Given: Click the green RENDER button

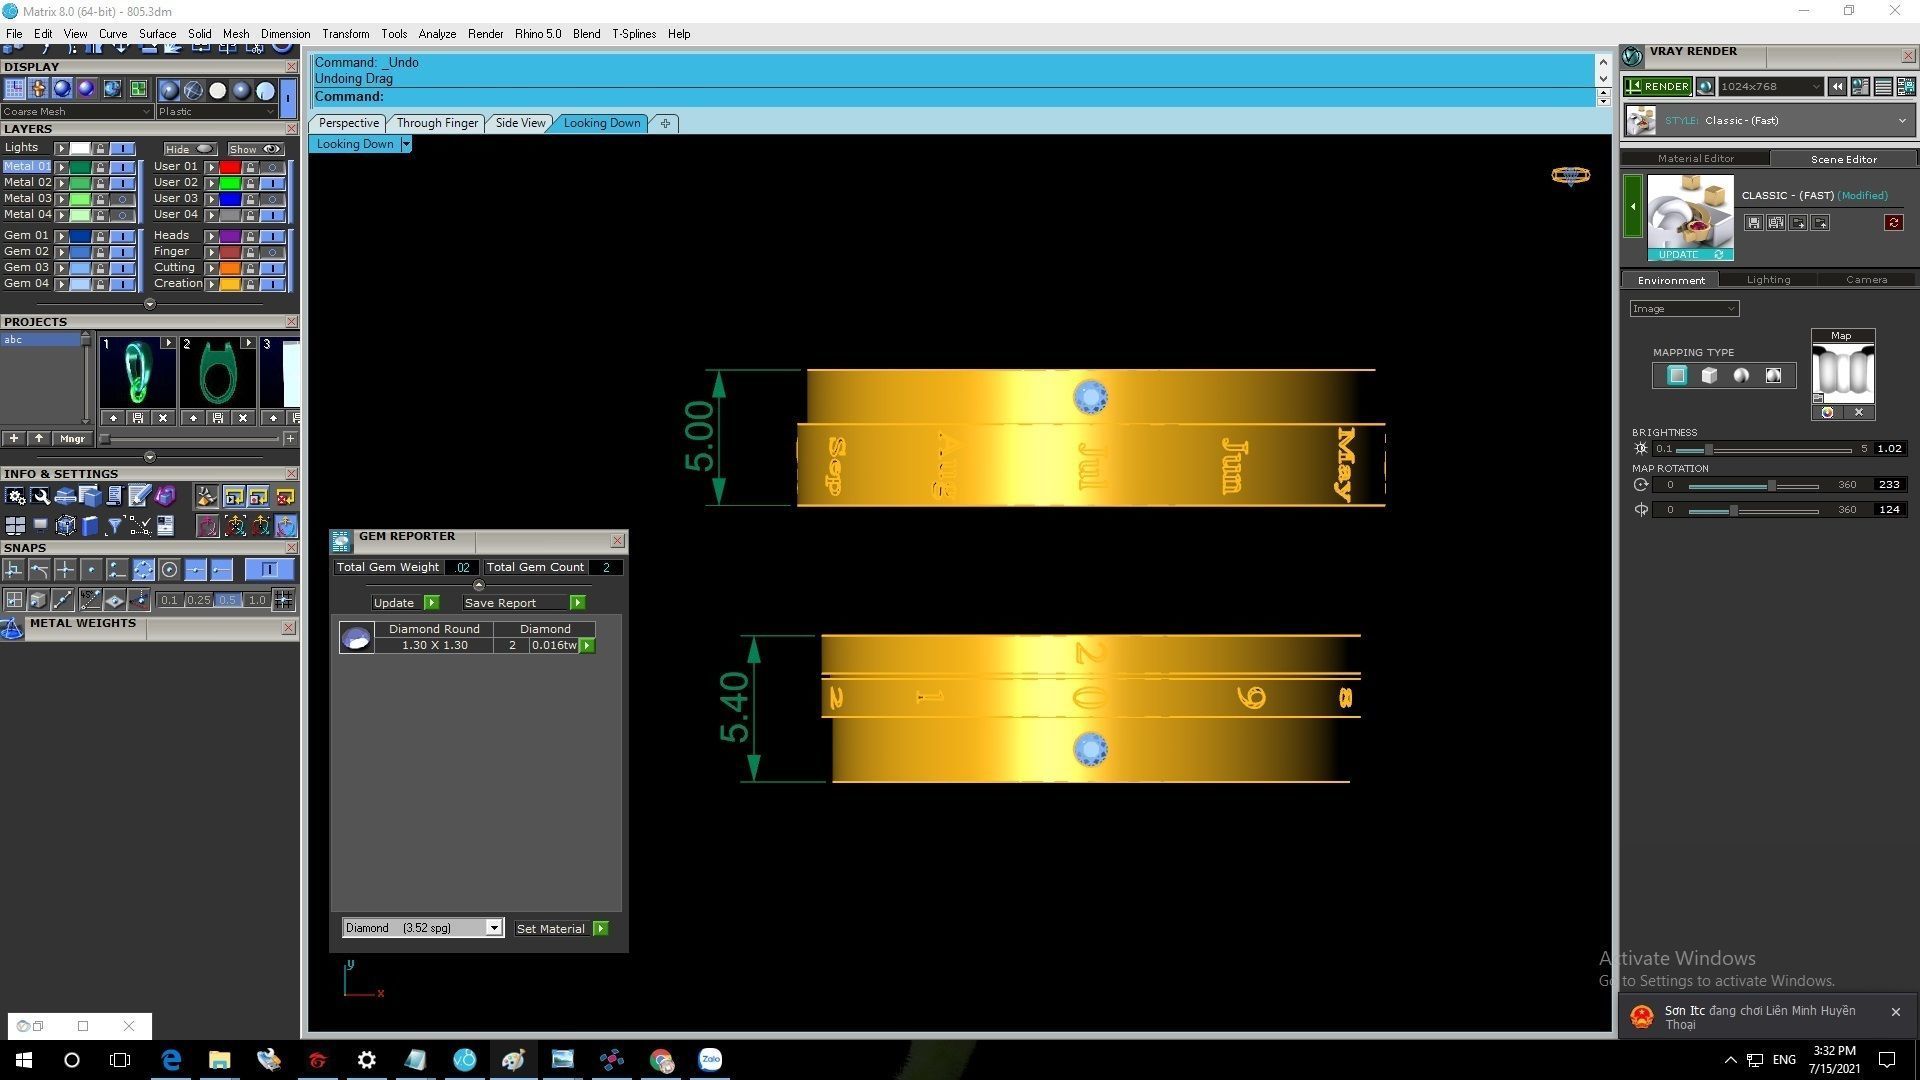Looking at the screenshot, I should tap(1657, 87).
